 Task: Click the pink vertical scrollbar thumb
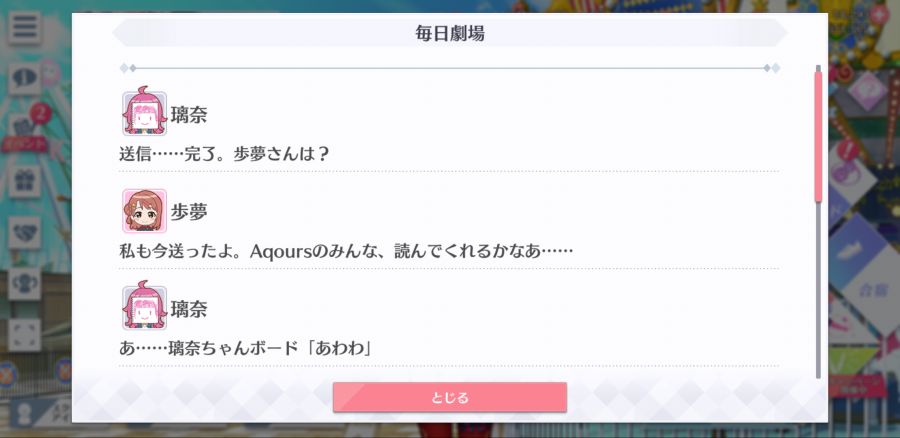coord(818,136)
